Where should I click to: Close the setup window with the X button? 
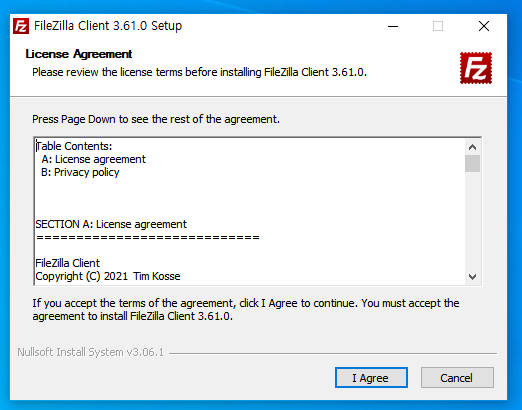coord(484,26)
